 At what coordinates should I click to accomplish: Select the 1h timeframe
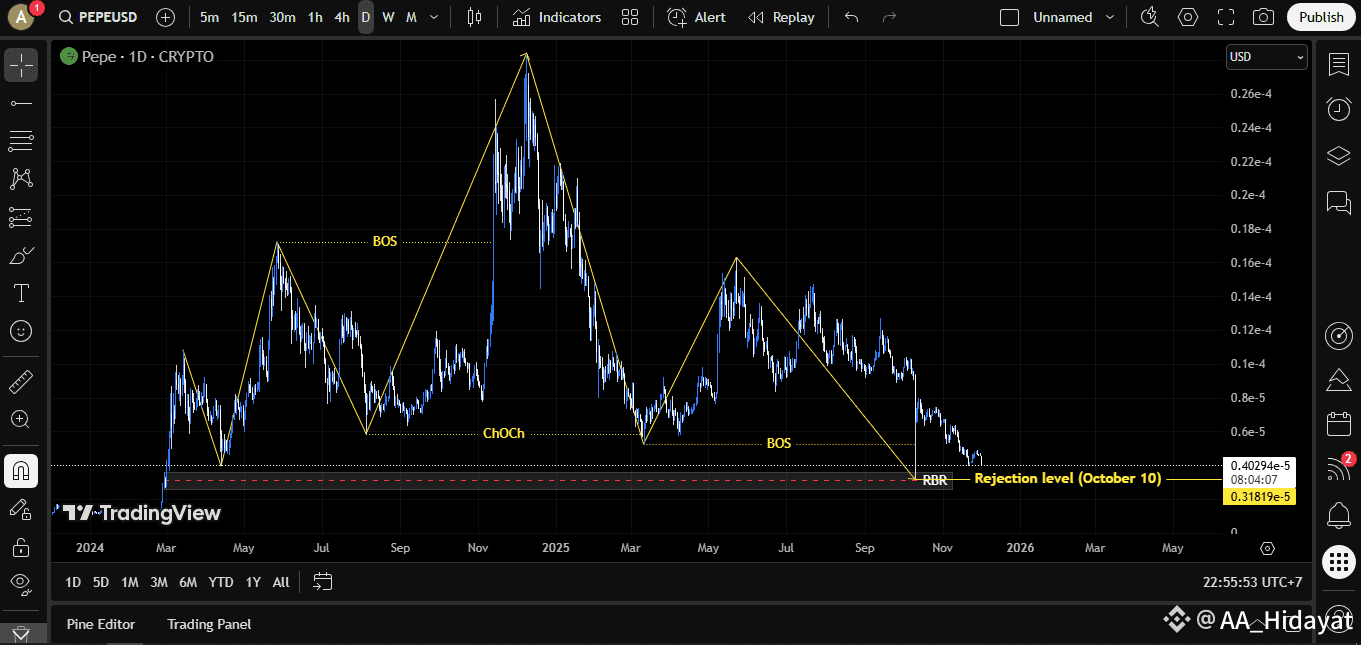pos(315,17)
